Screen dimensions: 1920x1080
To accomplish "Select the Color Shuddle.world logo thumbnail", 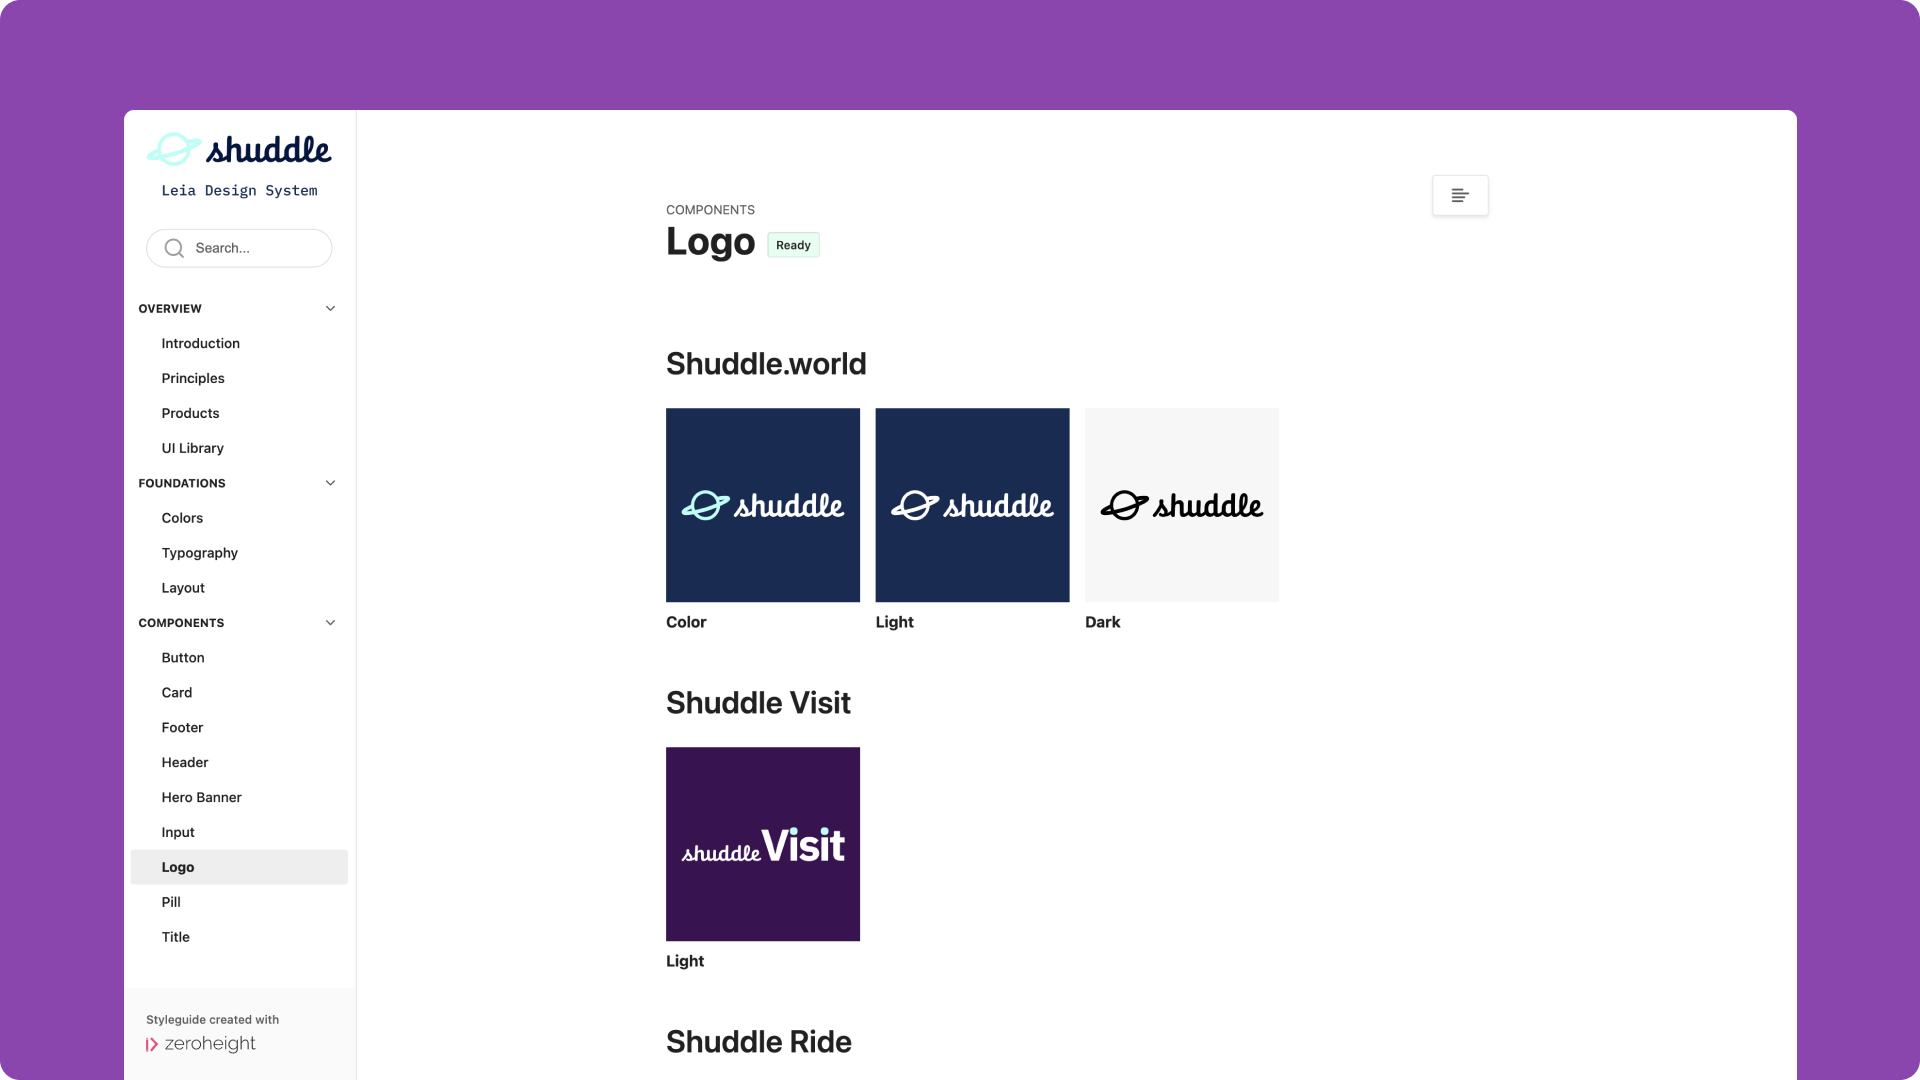I will pyautogui.click(x=763, y=505).
